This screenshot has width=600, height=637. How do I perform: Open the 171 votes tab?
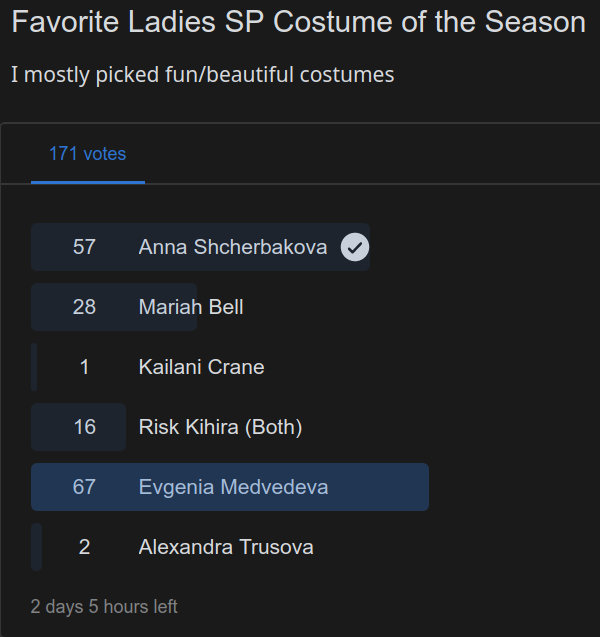tap(88, 154)
